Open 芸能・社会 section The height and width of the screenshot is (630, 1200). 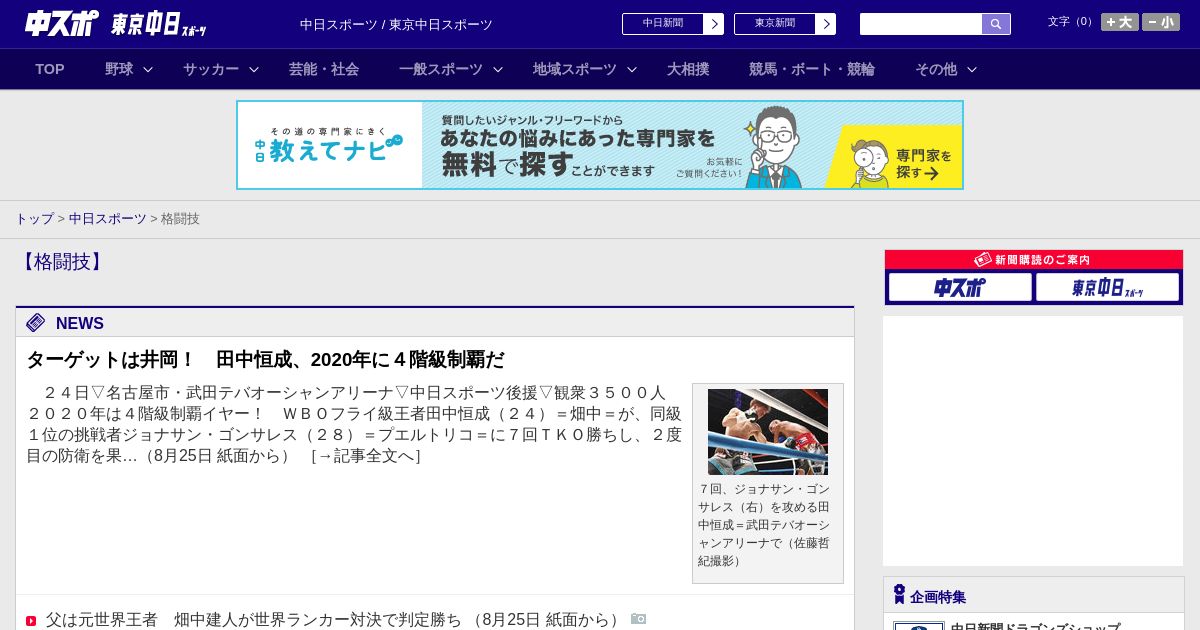pos(324,69)
